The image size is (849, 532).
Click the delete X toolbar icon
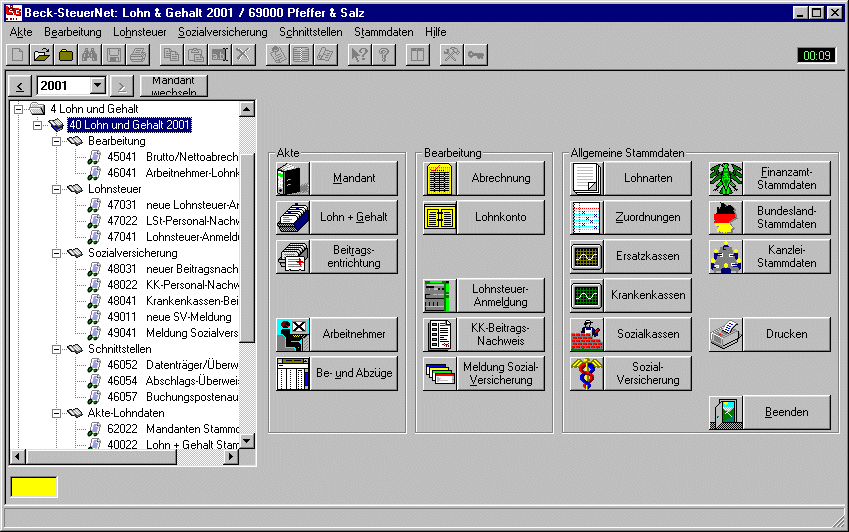(x=243, y=55)
